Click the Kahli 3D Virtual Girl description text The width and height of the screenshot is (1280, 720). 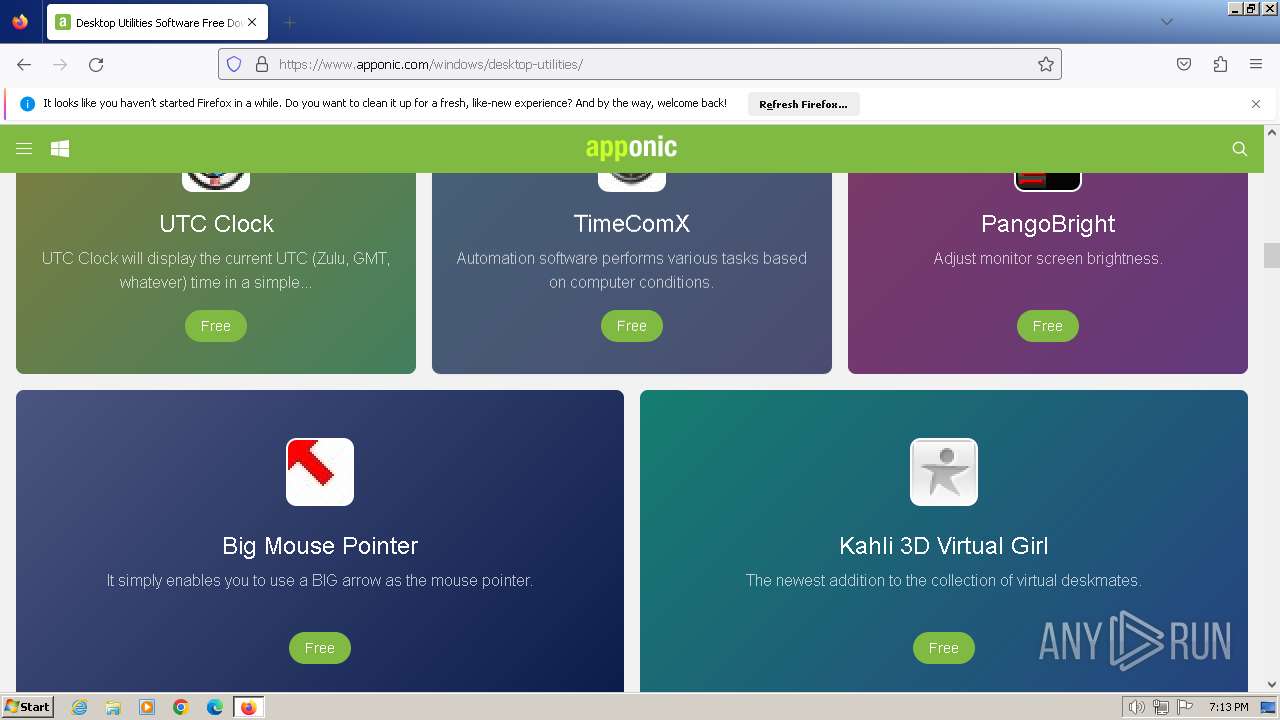(x=944, y=580)
